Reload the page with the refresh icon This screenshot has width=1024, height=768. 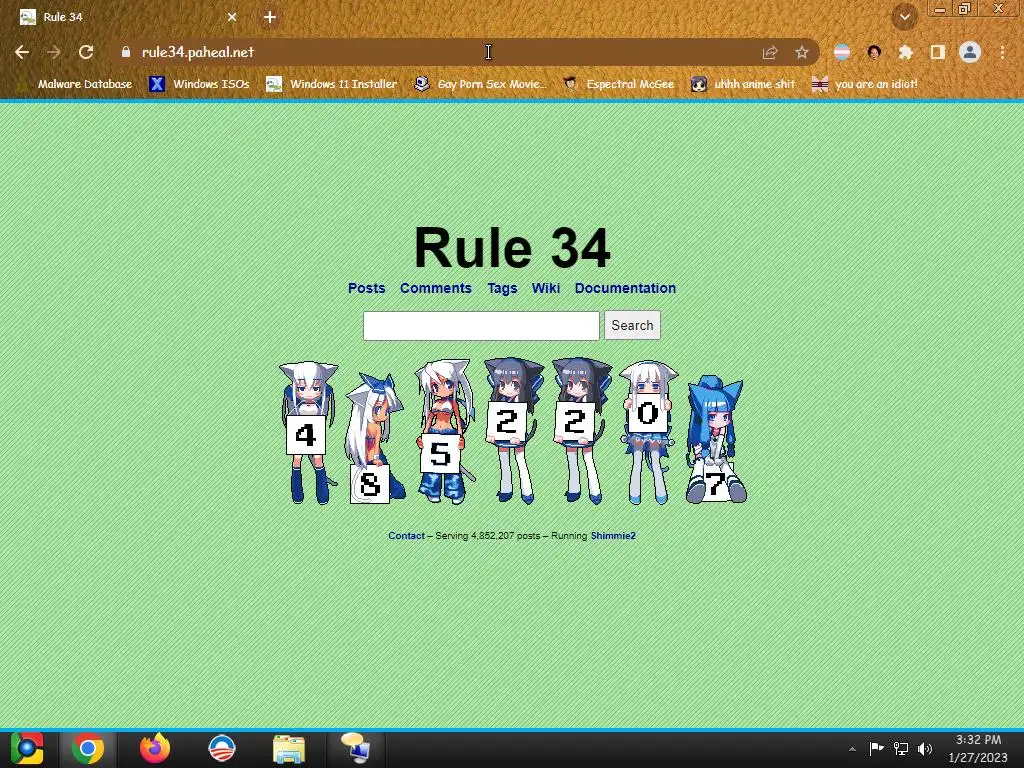86,52
